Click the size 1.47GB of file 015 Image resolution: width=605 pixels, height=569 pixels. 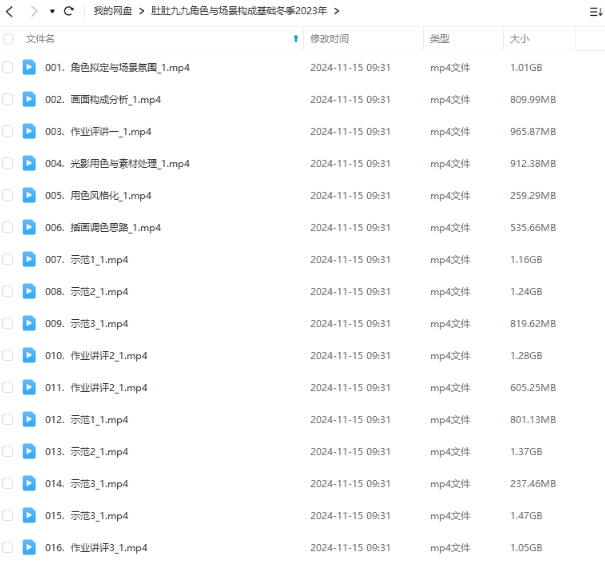pos(526,516)
